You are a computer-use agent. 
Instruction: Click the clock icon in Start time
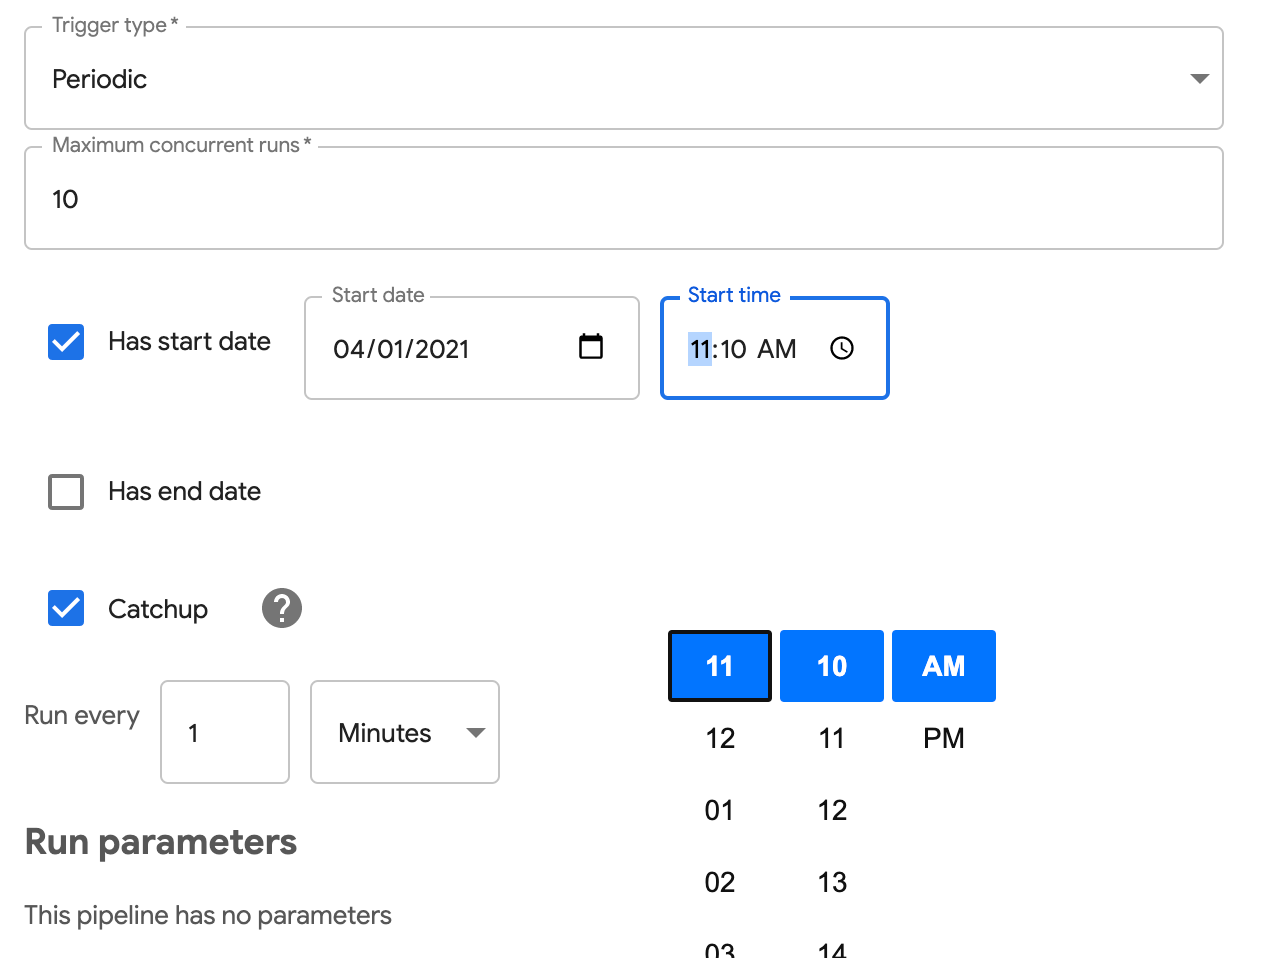(x=842, y=348)
